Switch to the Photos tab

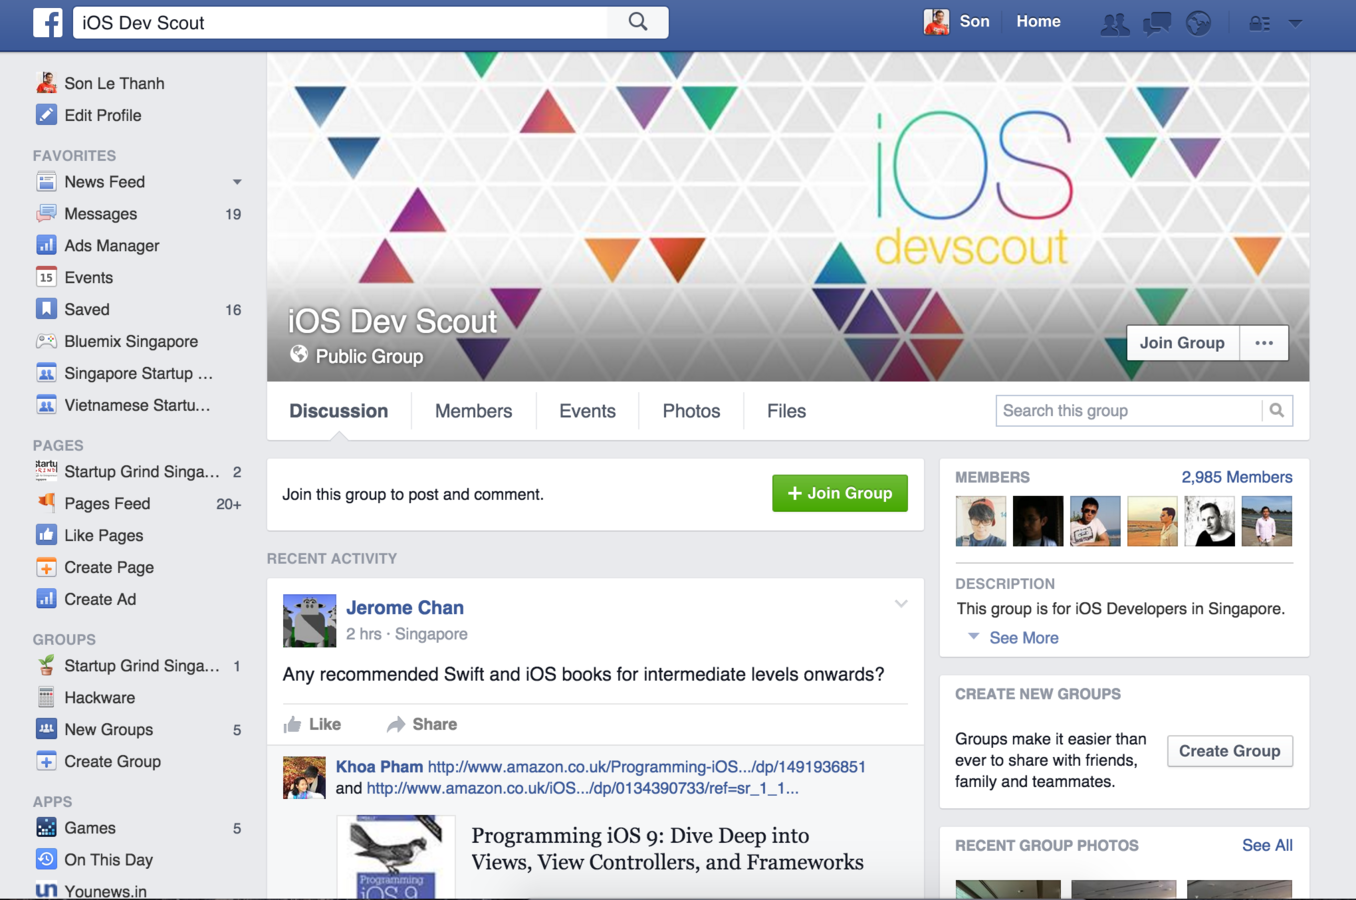[x=691, y=411]
